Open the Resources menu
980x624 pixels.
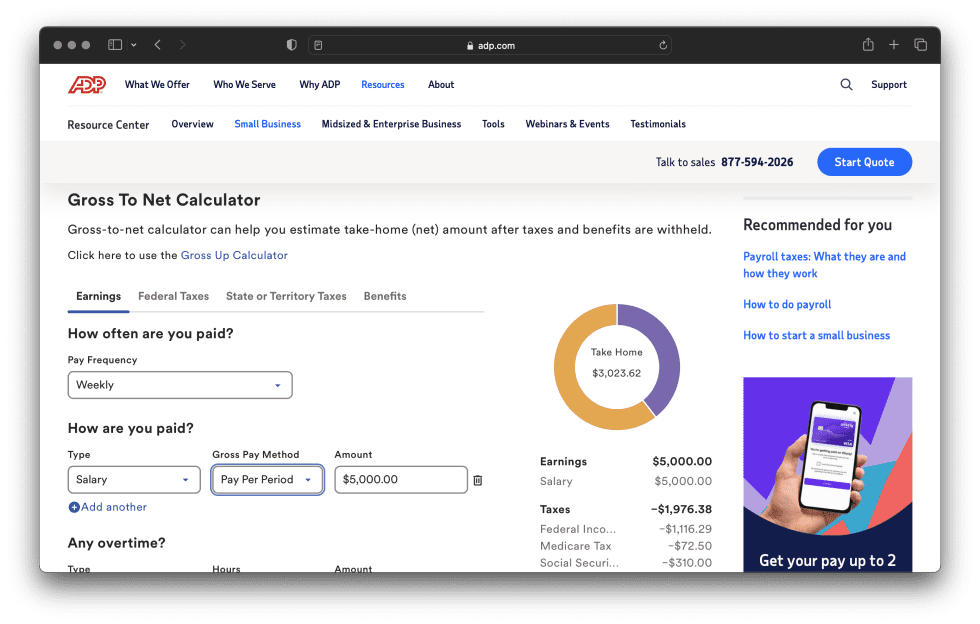(382, 84)
